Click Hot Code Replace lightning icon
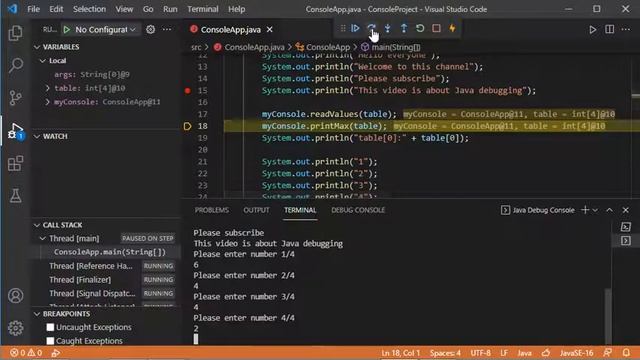The height and width of the screenshot is (360, 640). [452, 28]
